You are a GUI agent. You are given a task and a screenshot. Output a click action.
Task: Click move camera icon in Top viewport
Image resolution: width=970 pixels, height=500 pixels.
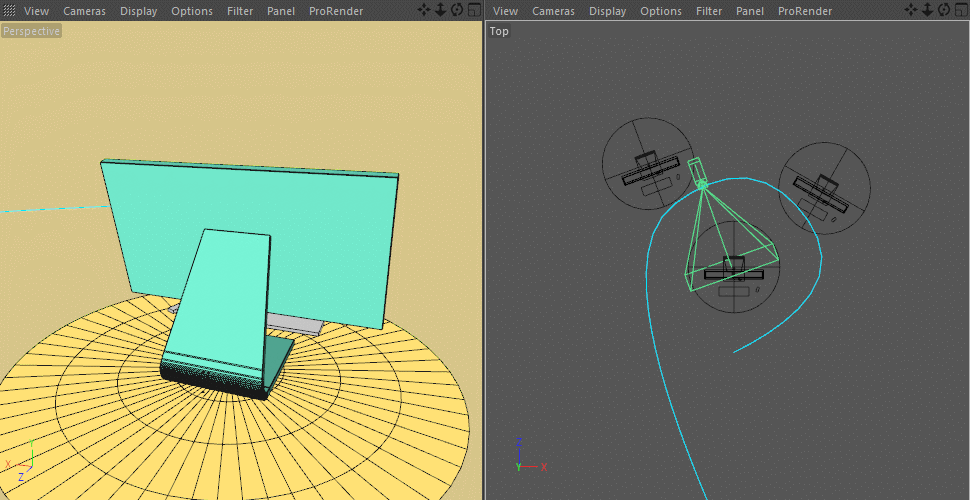click(911, 9)
